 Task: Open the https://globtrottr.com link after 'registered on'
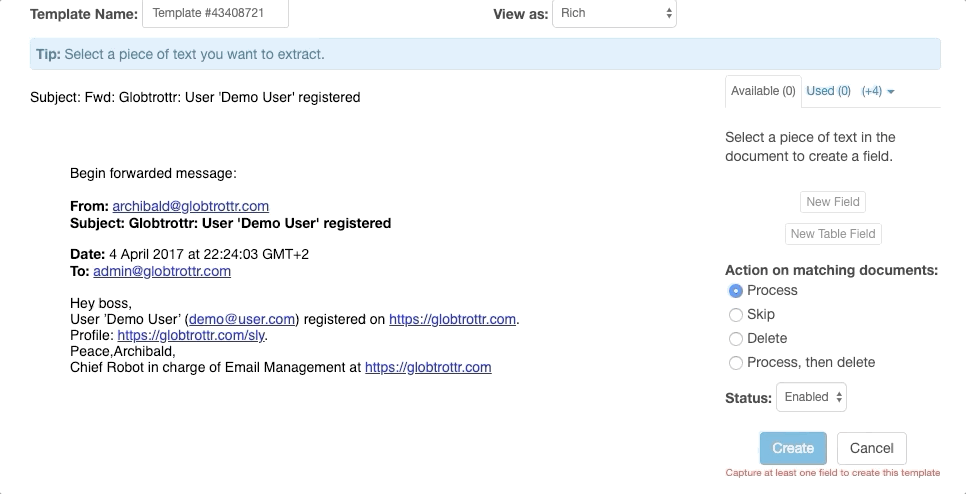click(452, 319)
